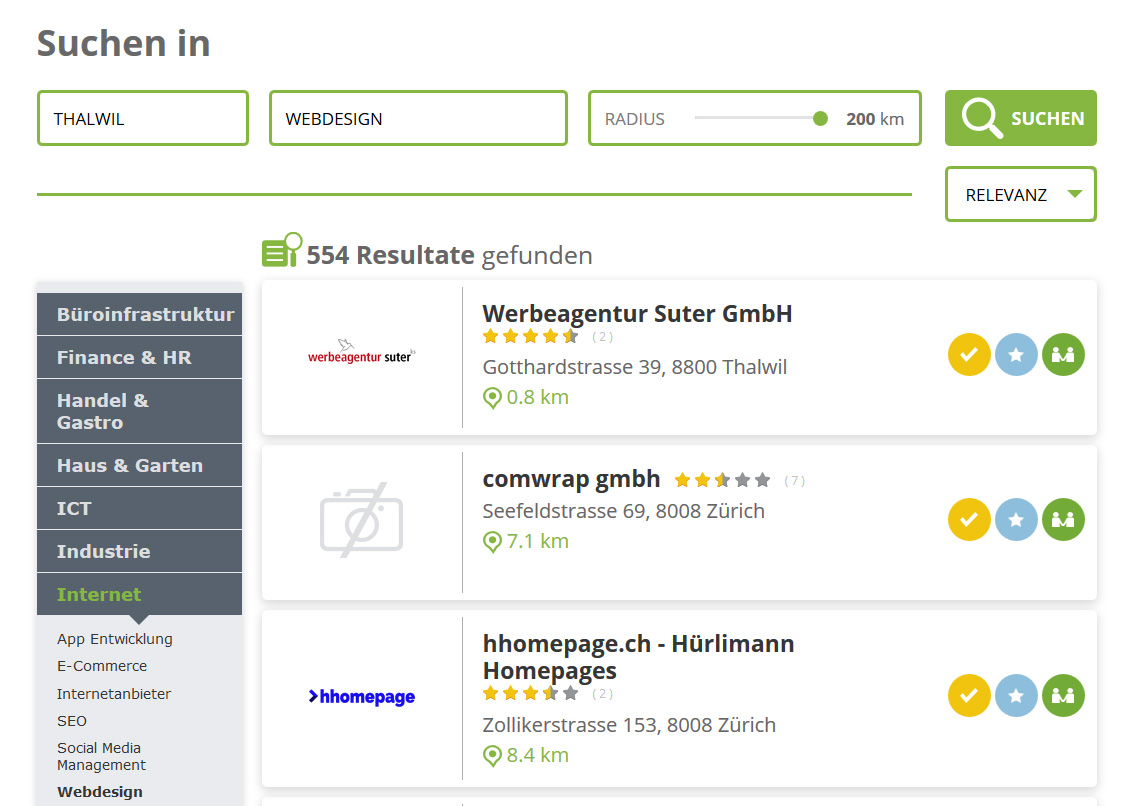
Task: Open the Handel & Gastro category
Action: (x=140, y=411)
